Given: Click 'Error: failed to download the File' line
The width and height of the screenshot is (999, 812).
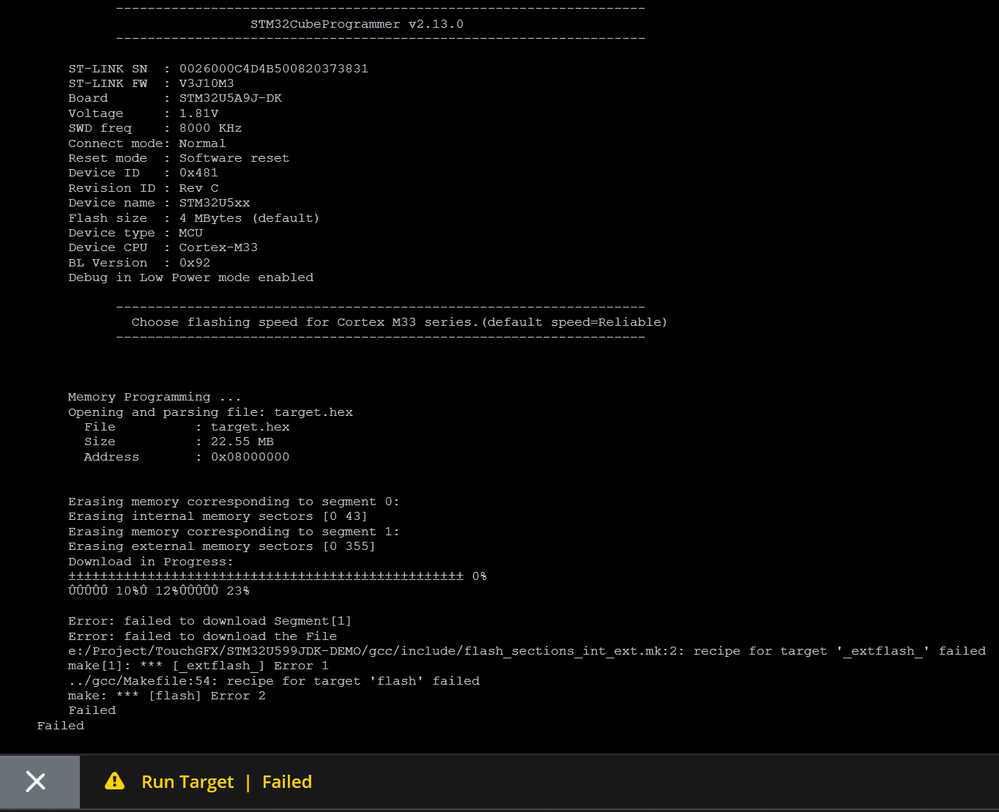Looking at the screenshot, I should pyautogui.click(x=203, y=636).
